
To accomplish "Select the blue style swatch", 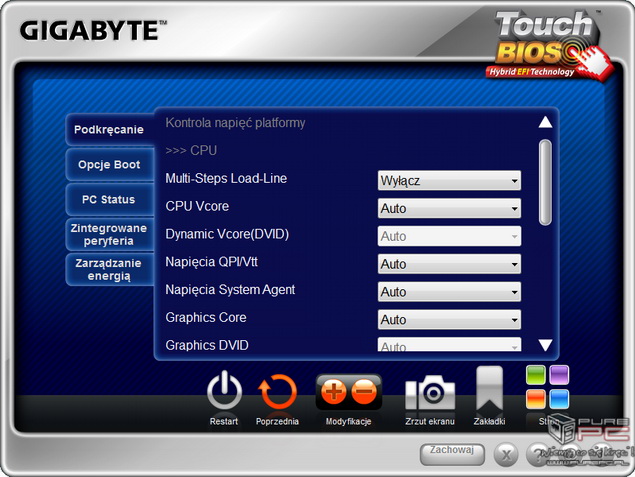I will (x=559, y=399).
